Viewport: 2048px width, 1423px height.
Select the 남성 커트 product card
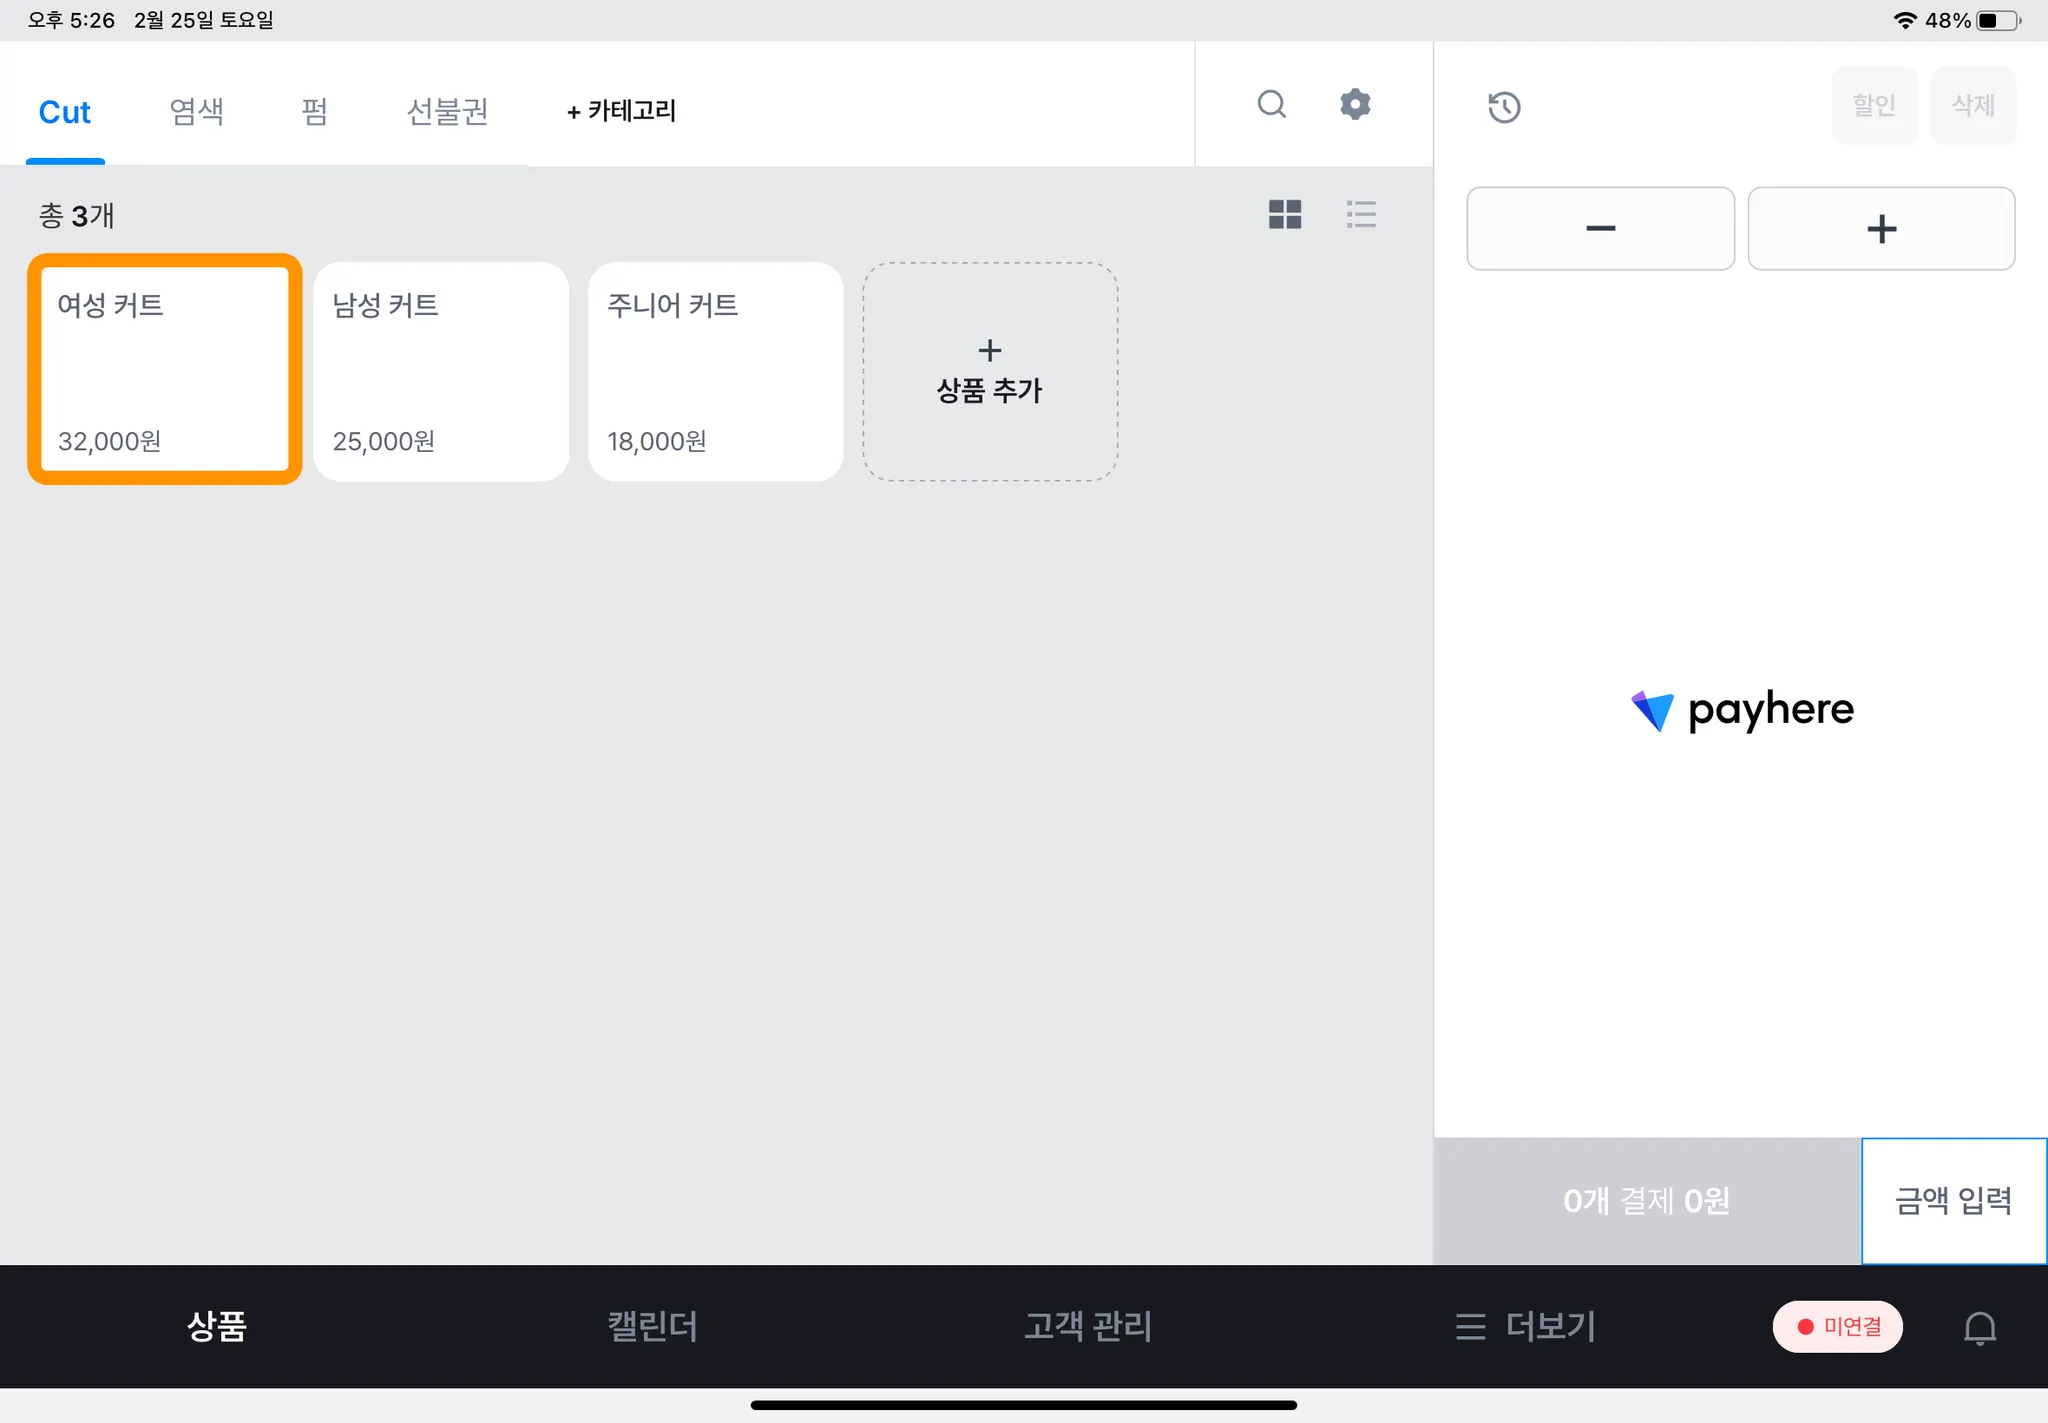click(441, 371)
